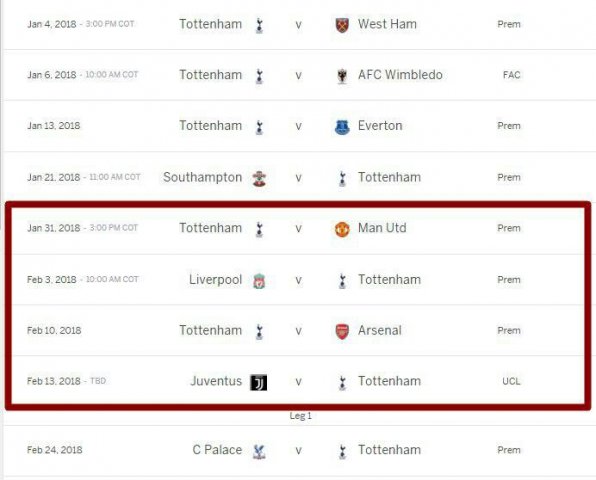Click the Southampton club crest

260,178
